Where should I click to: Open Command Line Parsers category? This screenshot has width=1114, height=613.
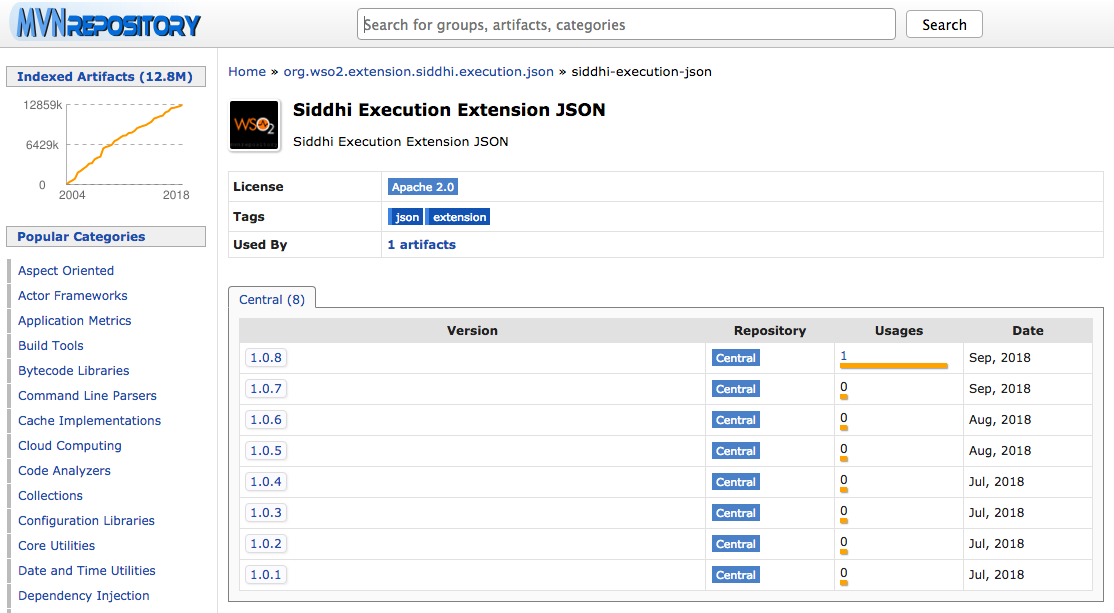pyautogui.click(x=87, y=396)
